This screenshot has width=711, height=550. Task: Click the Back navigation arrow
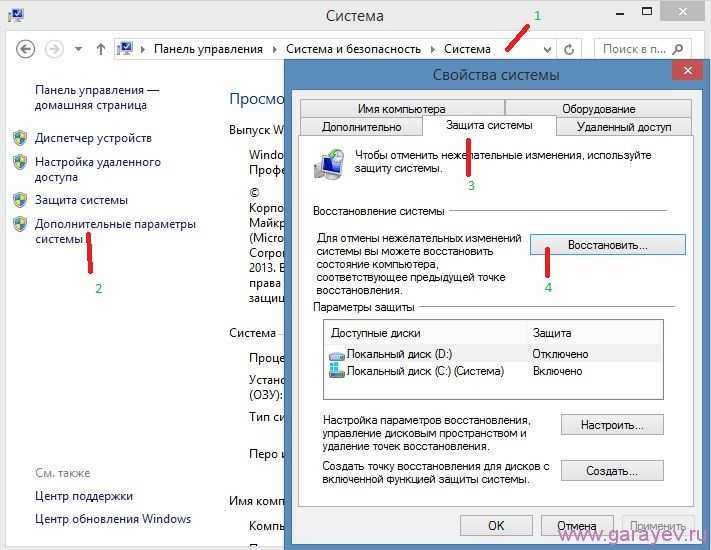point(25,49)
